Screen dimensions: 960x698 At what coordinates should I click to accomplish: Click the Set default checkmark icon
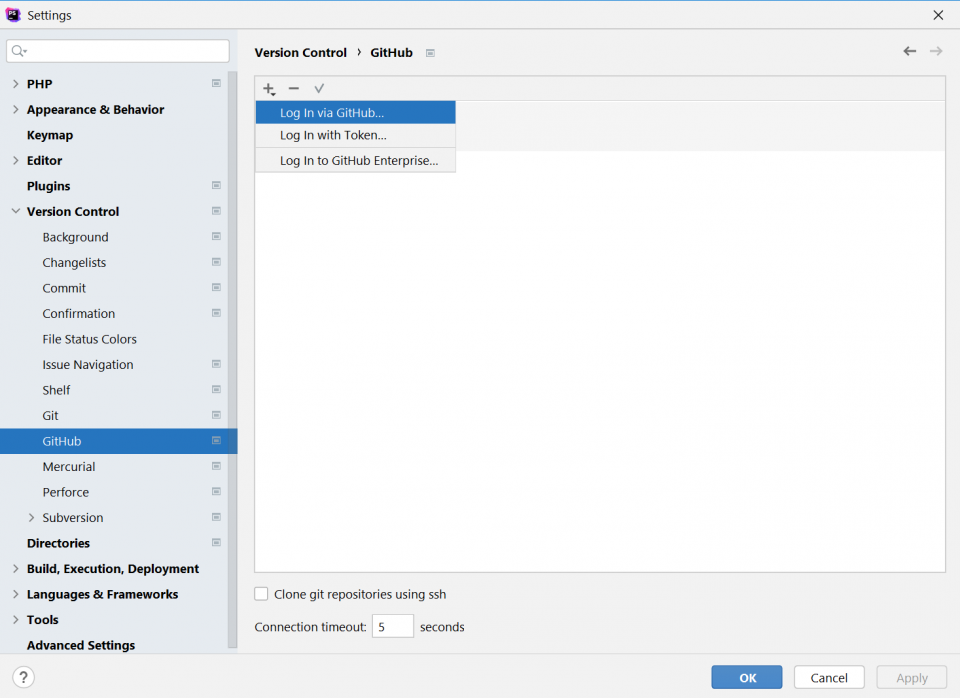pyautogui.click(x=319, y=89)
